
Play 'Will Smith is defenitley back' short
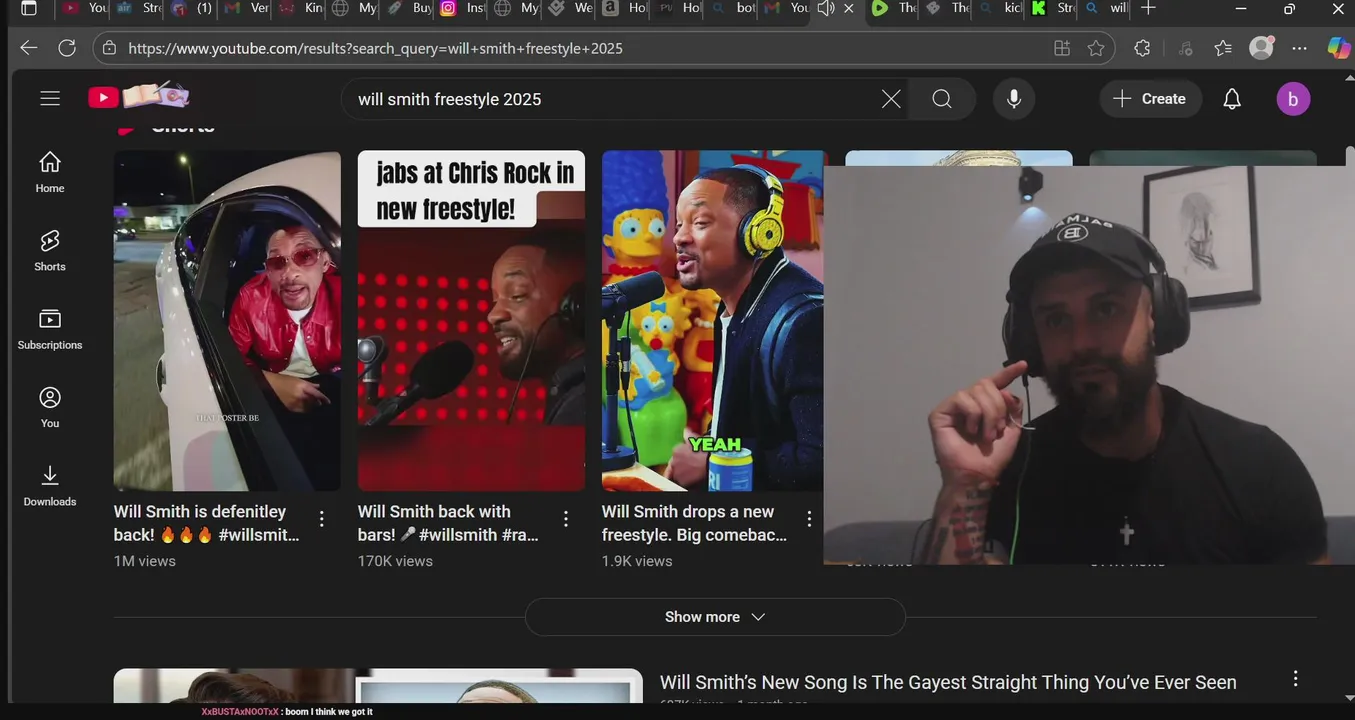227,321
